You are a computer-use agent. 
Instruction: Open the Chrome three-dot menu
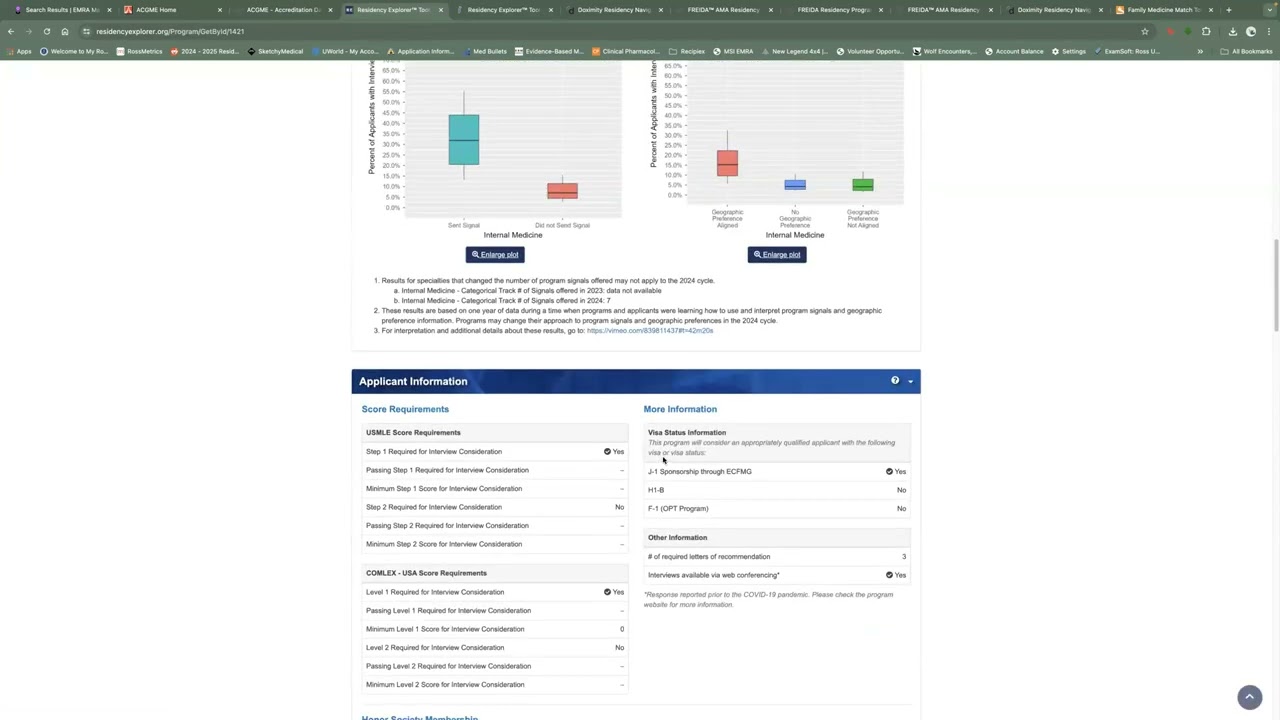1268,31
